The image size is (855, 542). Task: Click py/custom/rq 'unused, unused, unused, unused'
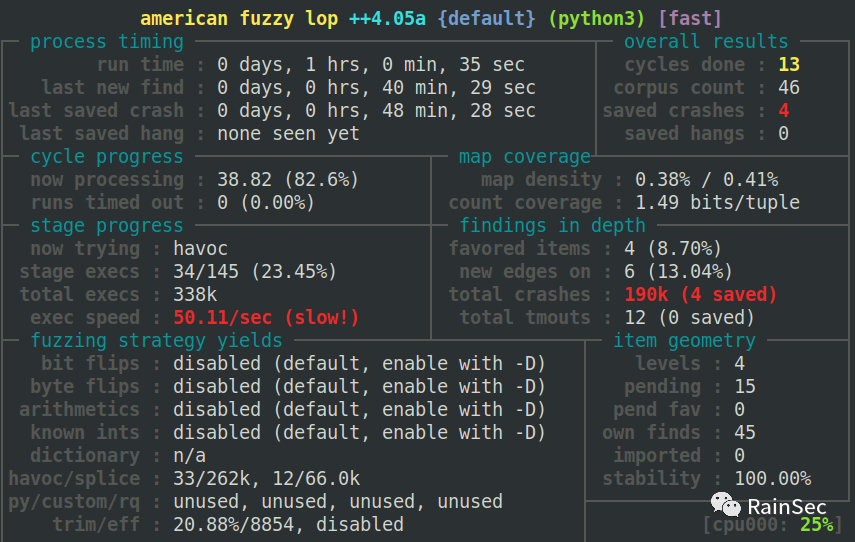pos(338,501)
